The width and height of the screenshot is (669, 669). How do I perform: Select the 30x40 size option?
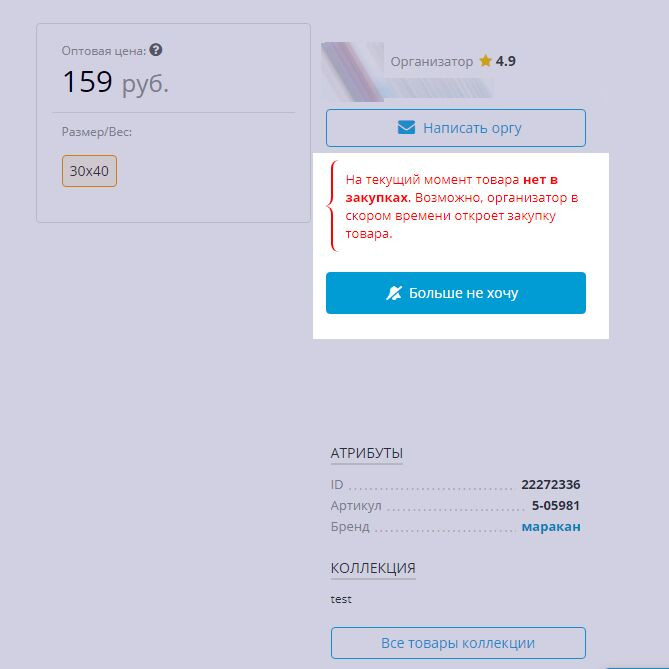tap(89, 171)
